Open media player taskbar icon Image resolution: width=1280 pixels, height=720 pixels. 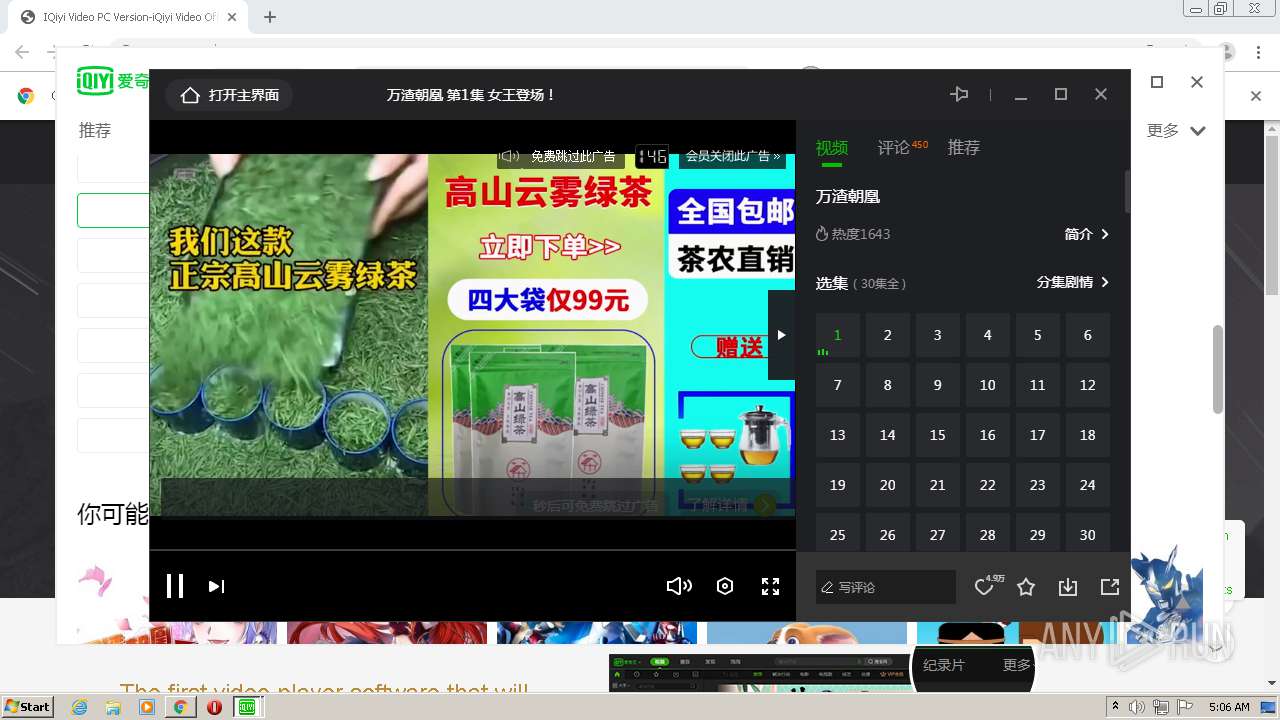click(x=147, y=707)
